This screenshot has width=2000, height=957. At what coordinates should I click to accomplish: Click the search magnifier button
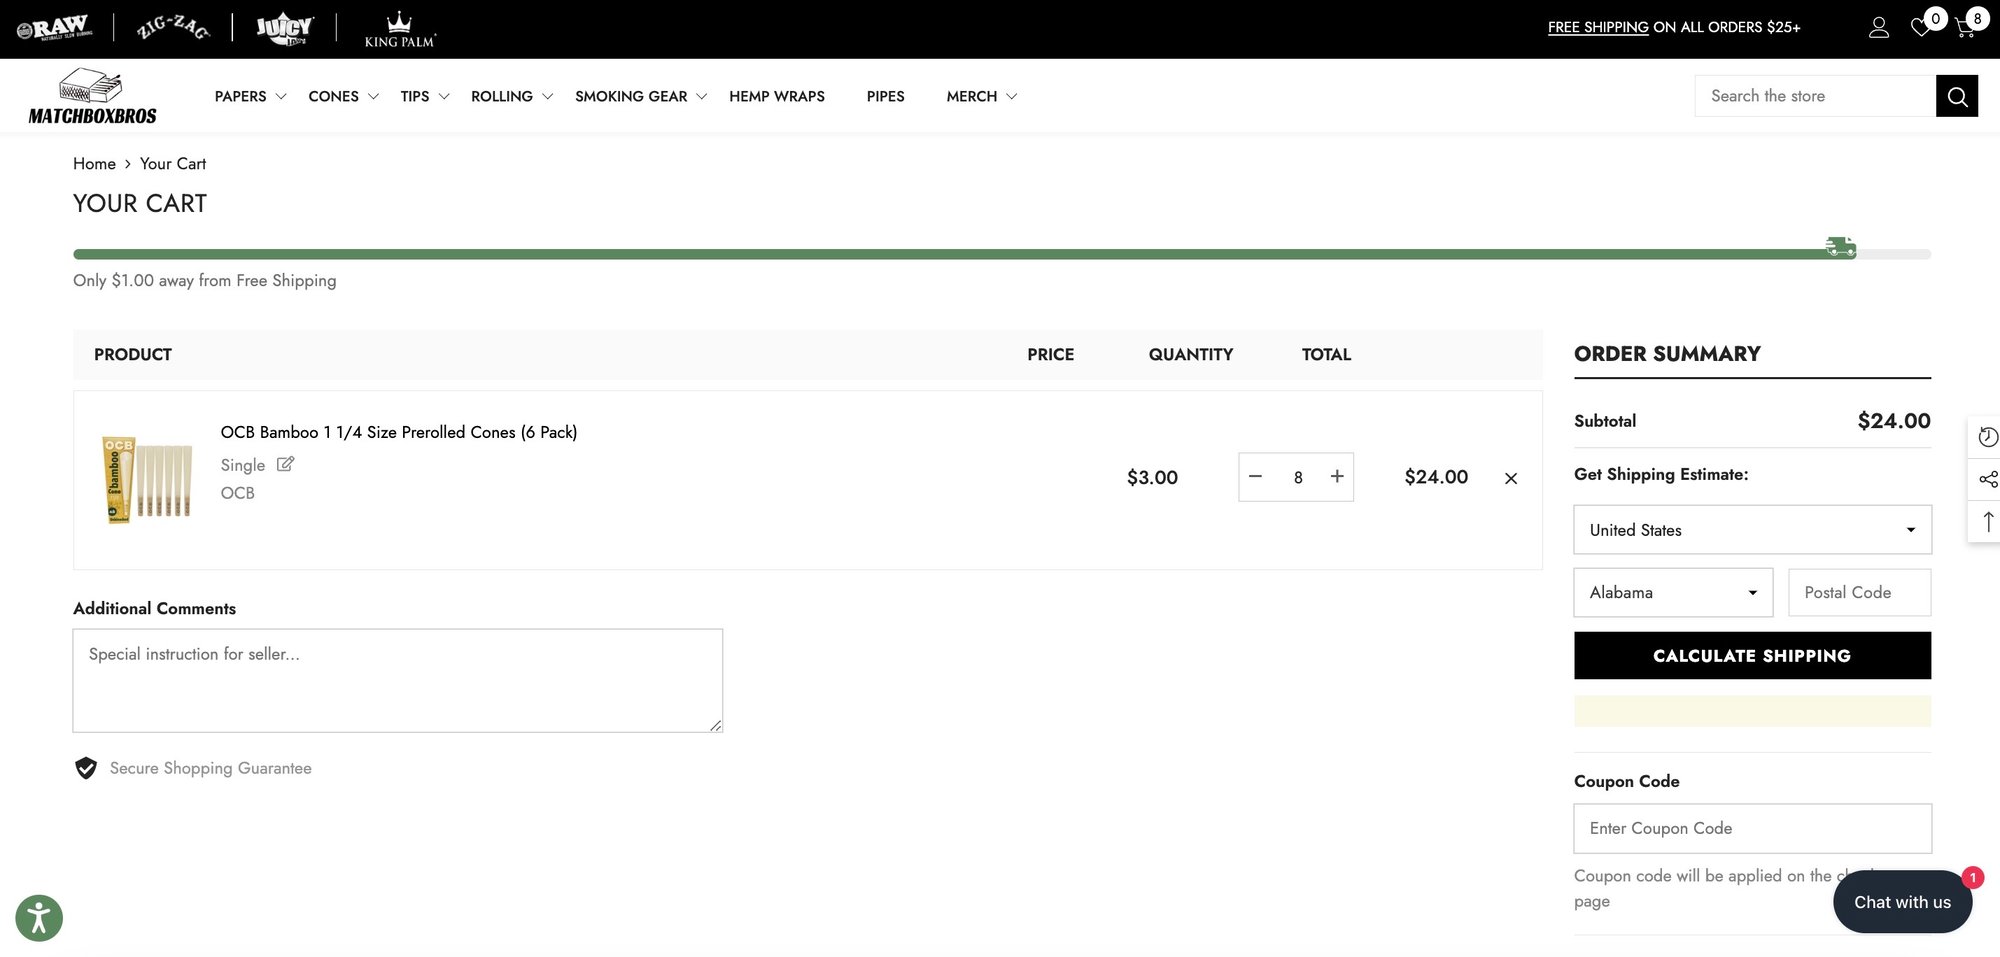coord(1957,96)
